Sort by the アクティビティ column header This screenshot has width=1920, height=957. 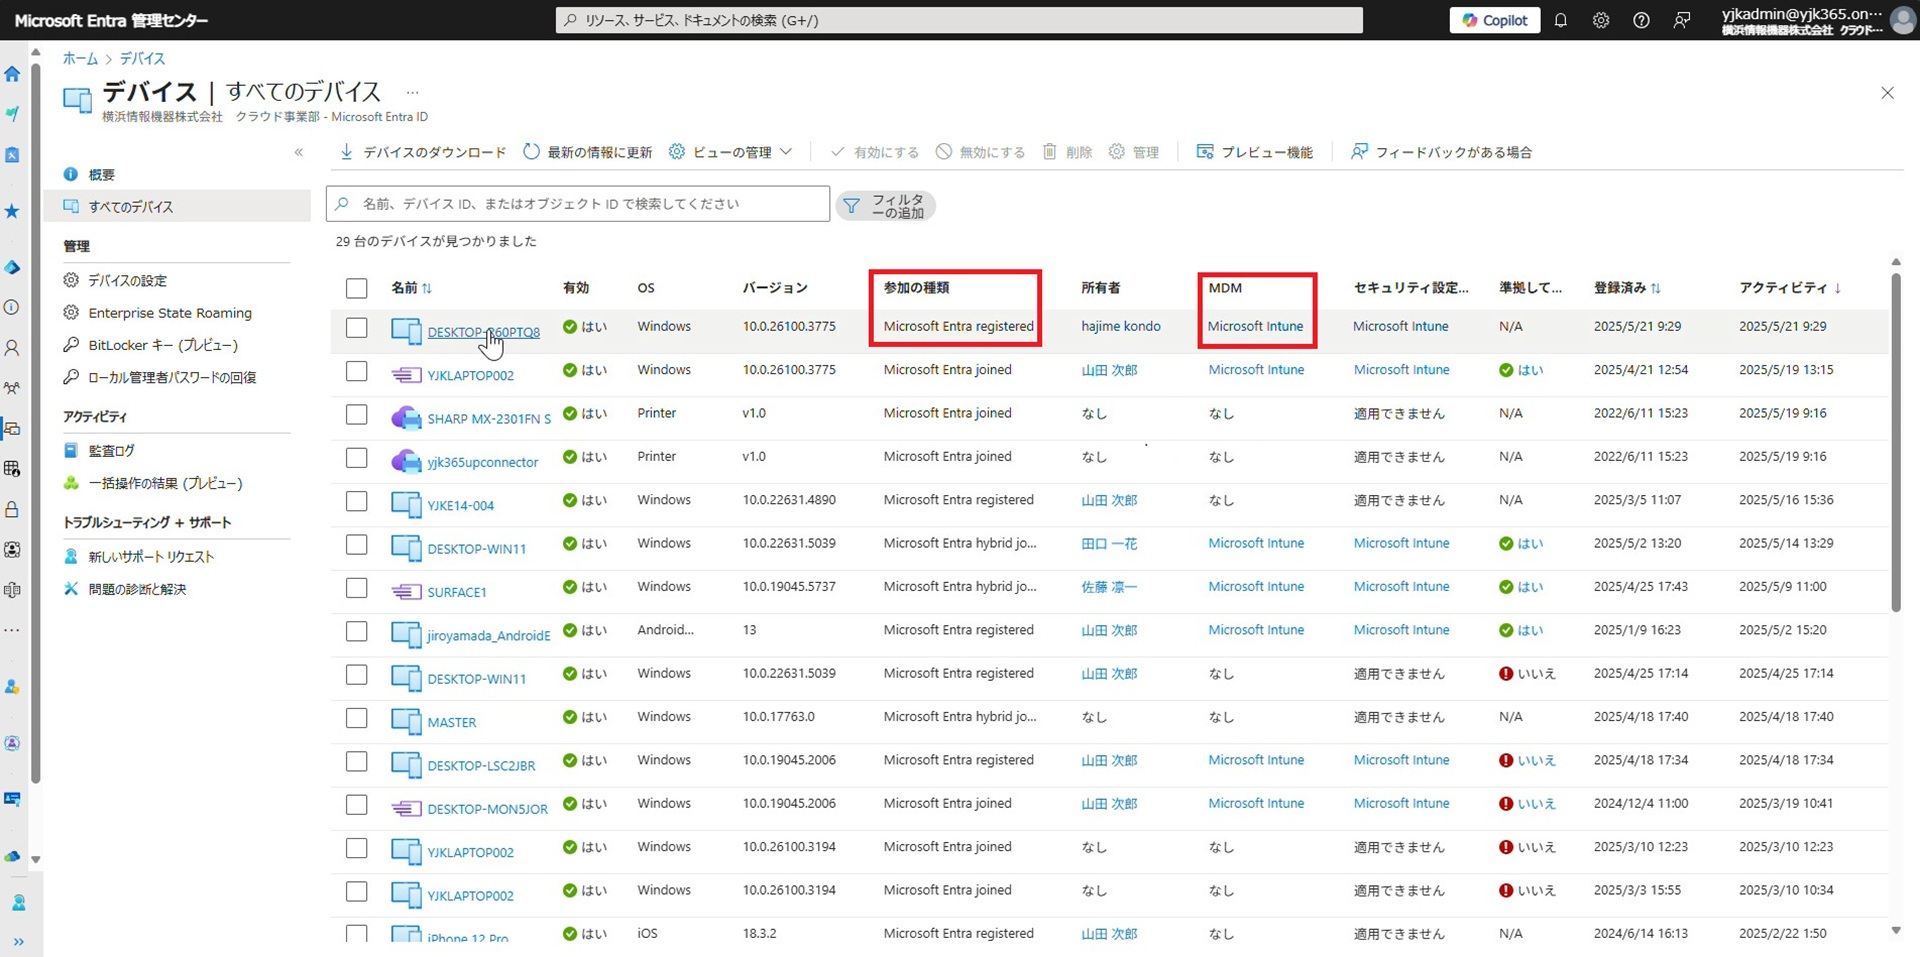(1789, 288)
